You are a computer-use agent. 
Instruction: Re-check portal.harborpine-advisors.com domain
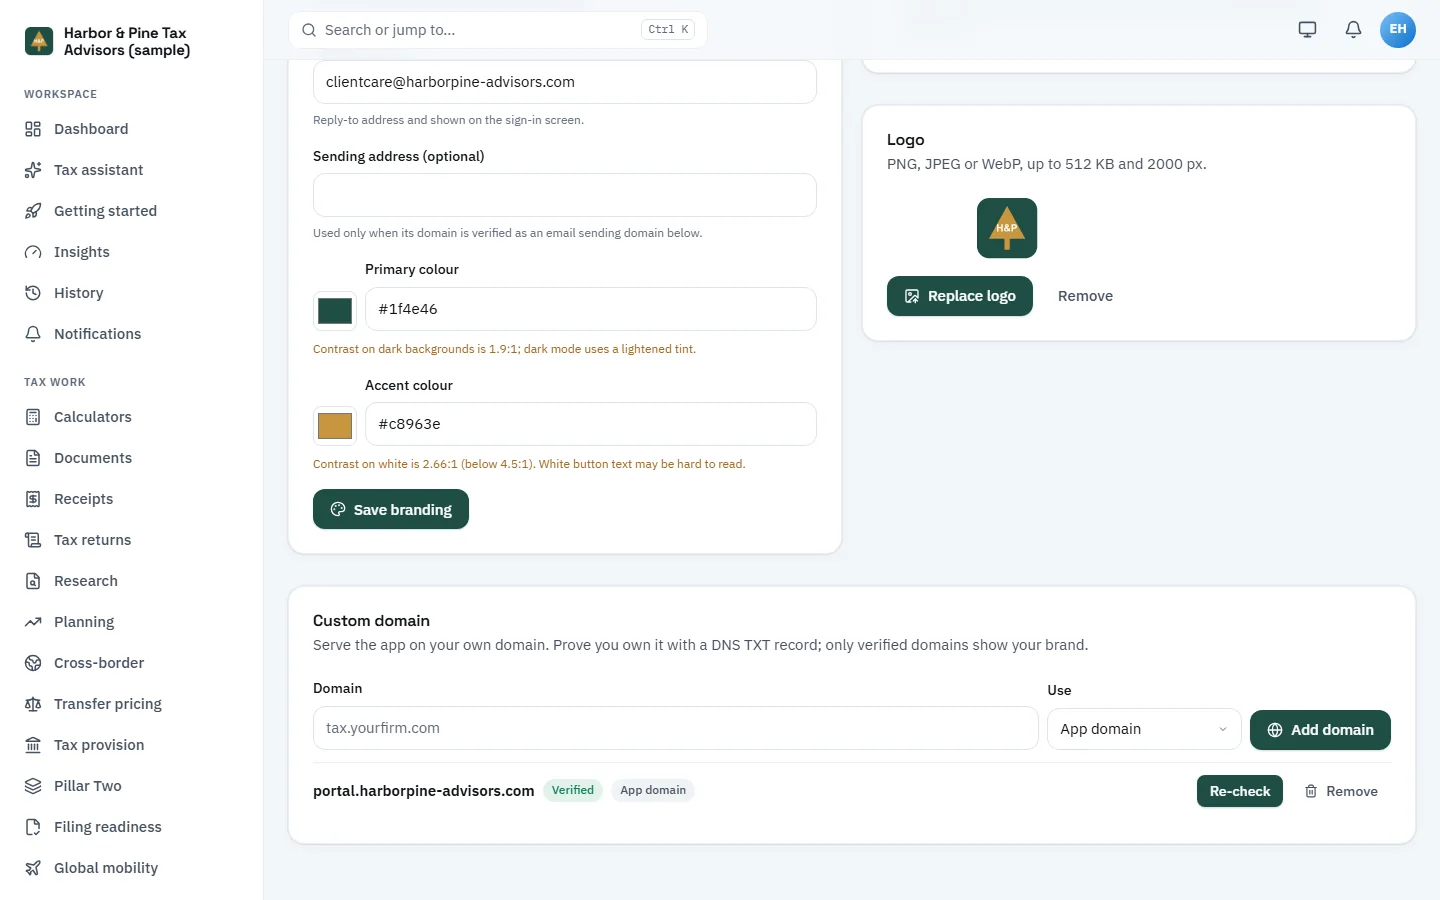click(x=1240, y=791)
